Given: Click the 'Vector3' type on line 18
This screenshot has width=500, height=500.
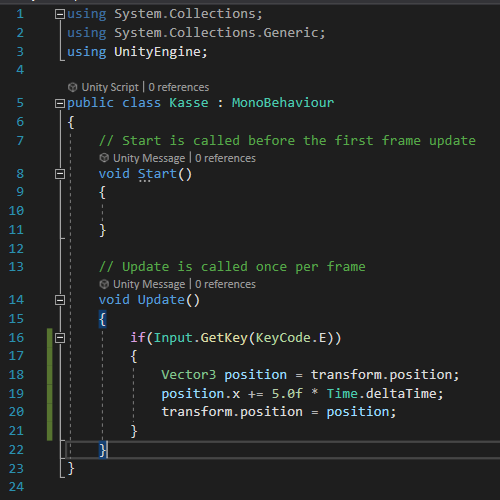Looking at the screenshot, I should coord(189,375).
